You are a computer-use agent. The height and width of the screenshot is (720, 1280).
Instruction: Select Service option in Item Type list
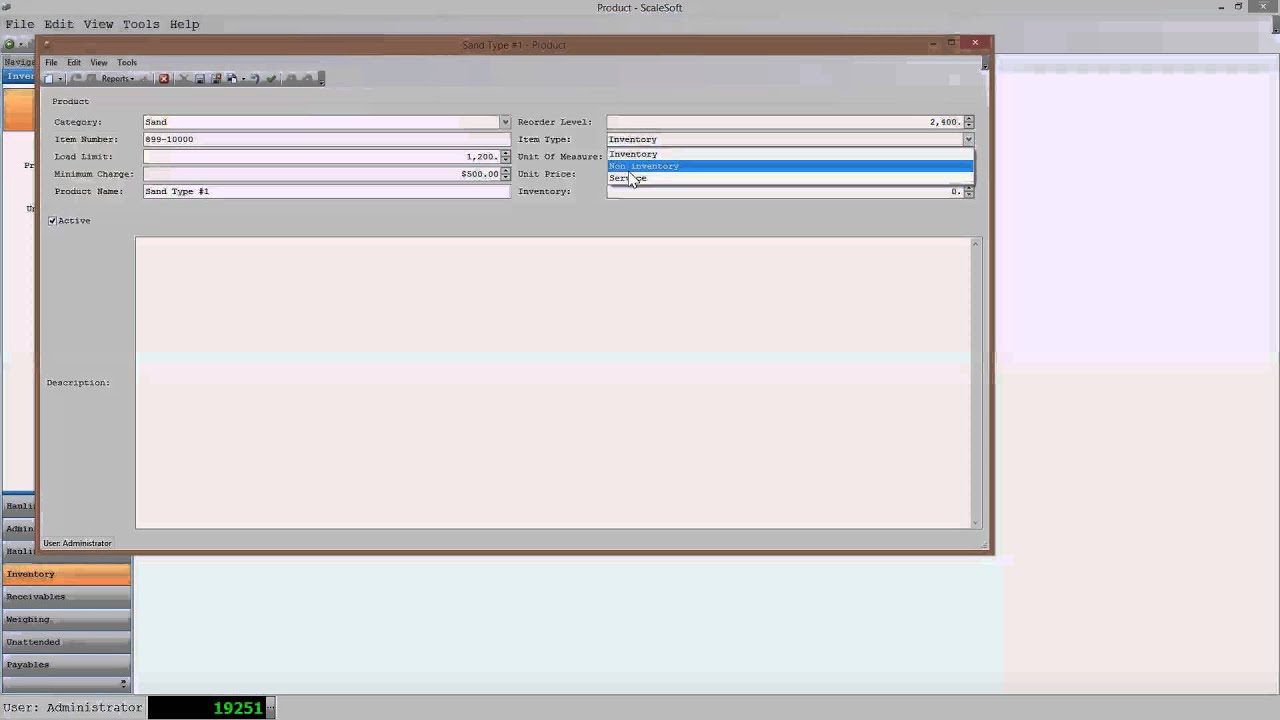[x=790, y=178]
